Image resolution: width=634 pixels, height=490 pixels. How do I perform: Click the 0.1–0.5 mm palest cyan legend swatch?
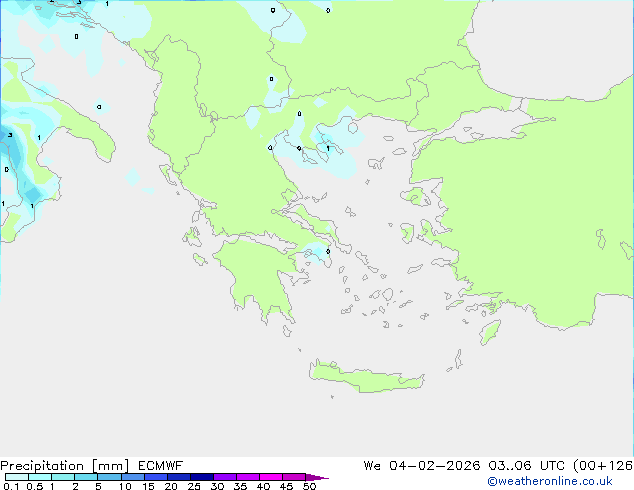pyautogui.click(x=17, y=477)
